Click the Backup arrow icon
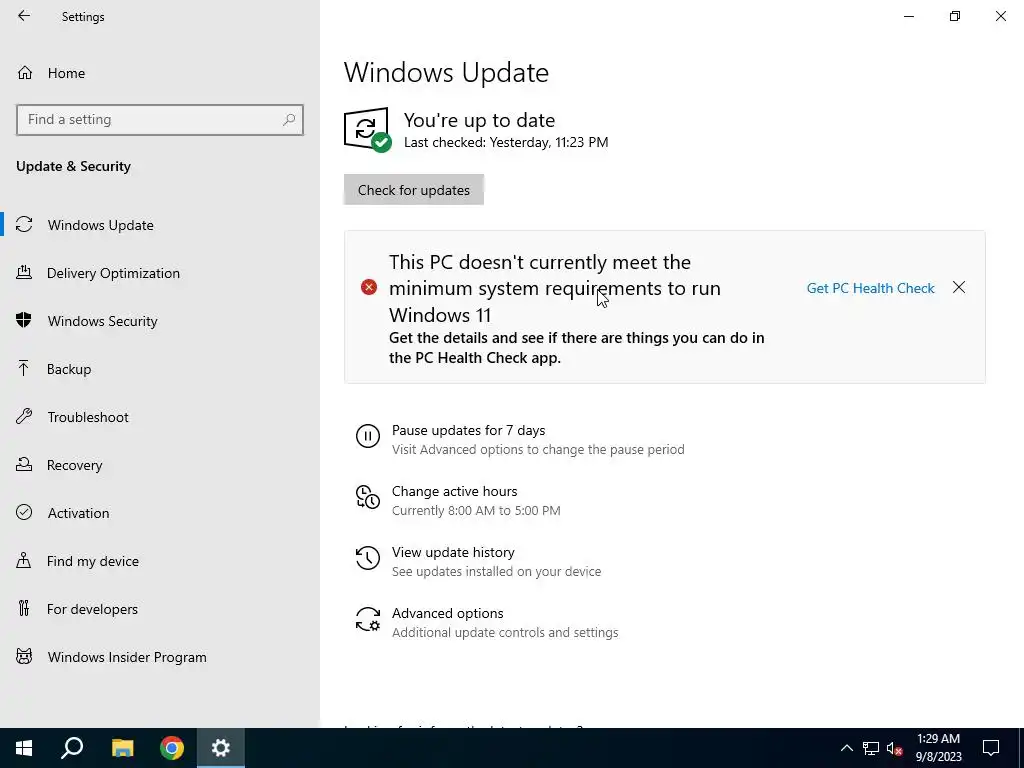The image size is (1024, 768). (x=24, y=369)
